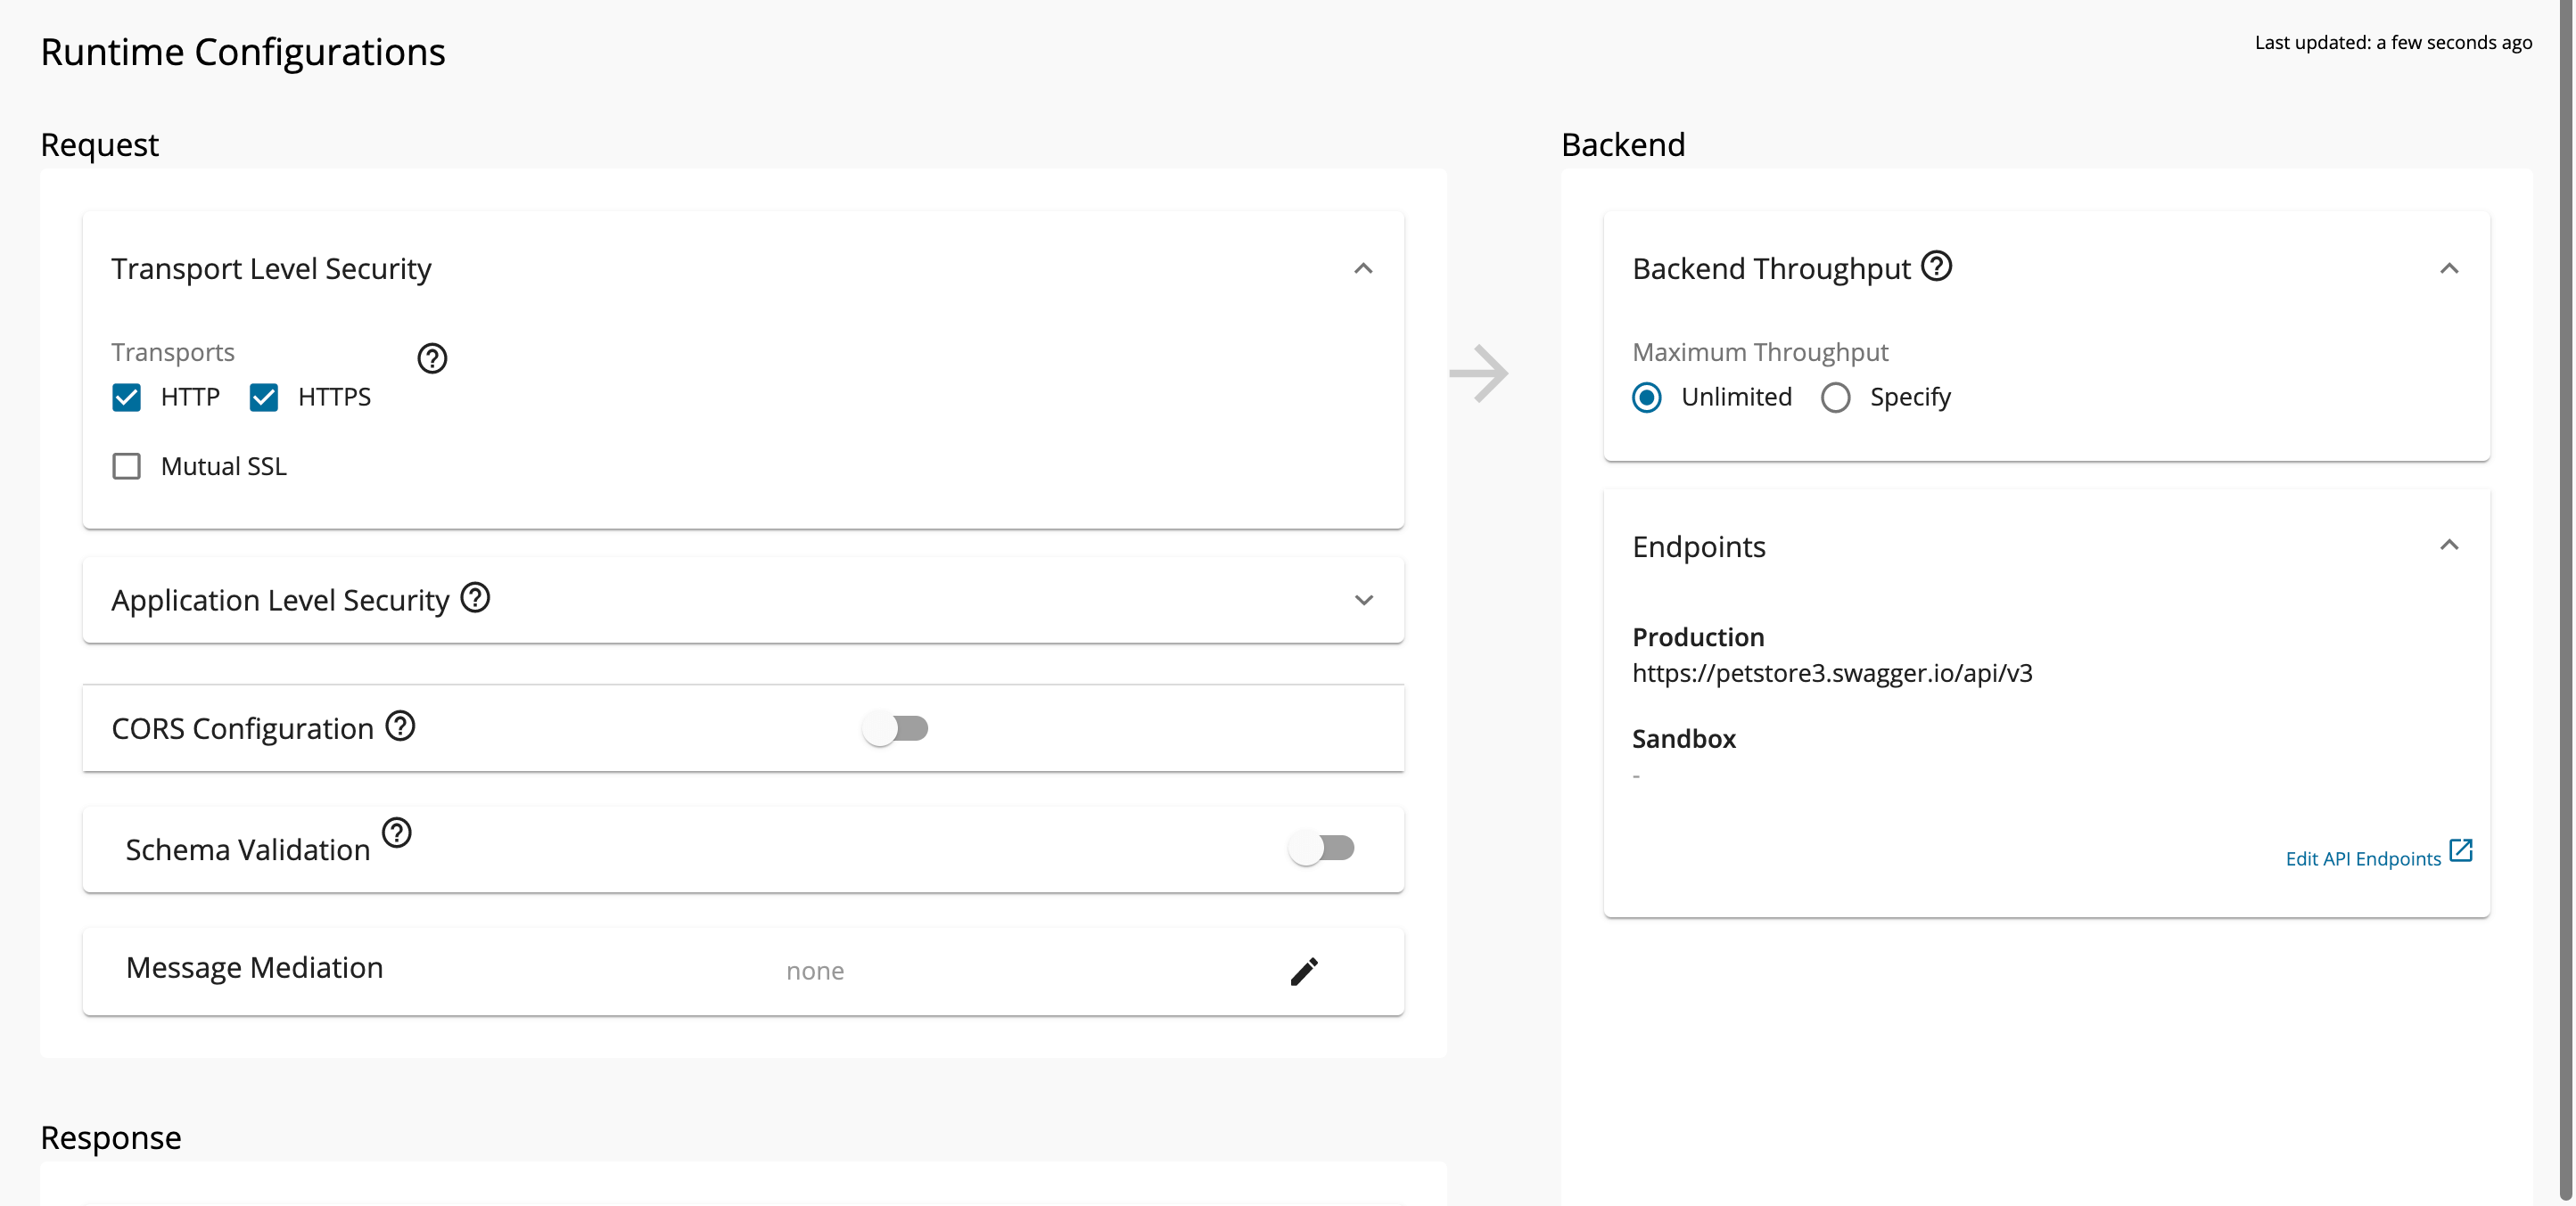Enable the Schema Validation switch
The image size is (2576, 1206).
point(1321,848)
